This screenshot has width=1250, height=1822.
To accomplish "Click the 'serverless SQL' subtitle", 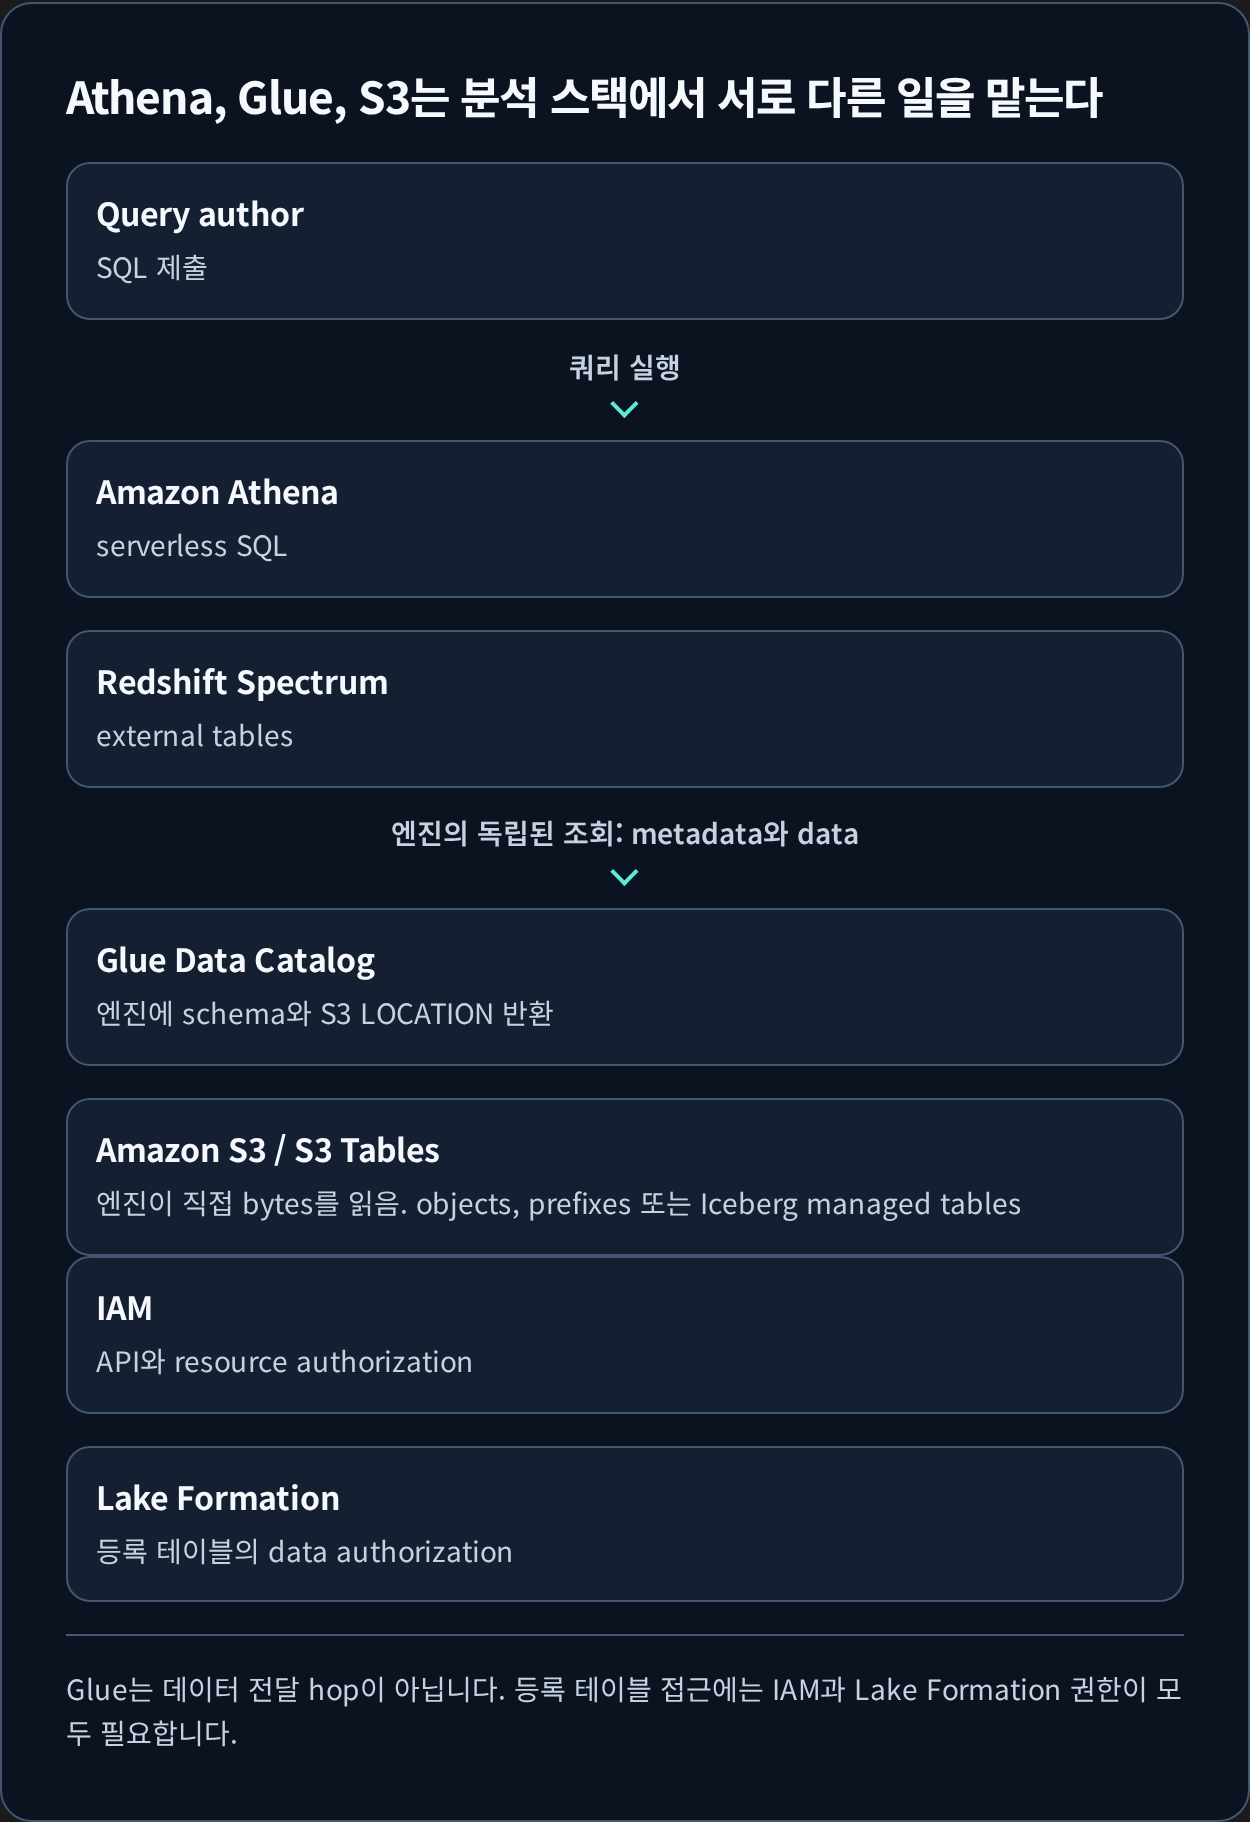I will tap(192, 546).
